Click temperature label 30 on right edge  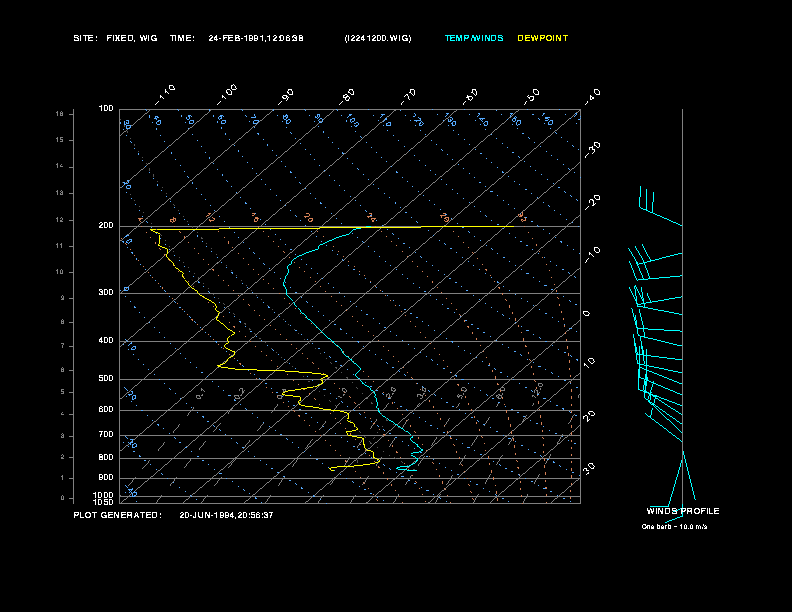tap(589, 468)
